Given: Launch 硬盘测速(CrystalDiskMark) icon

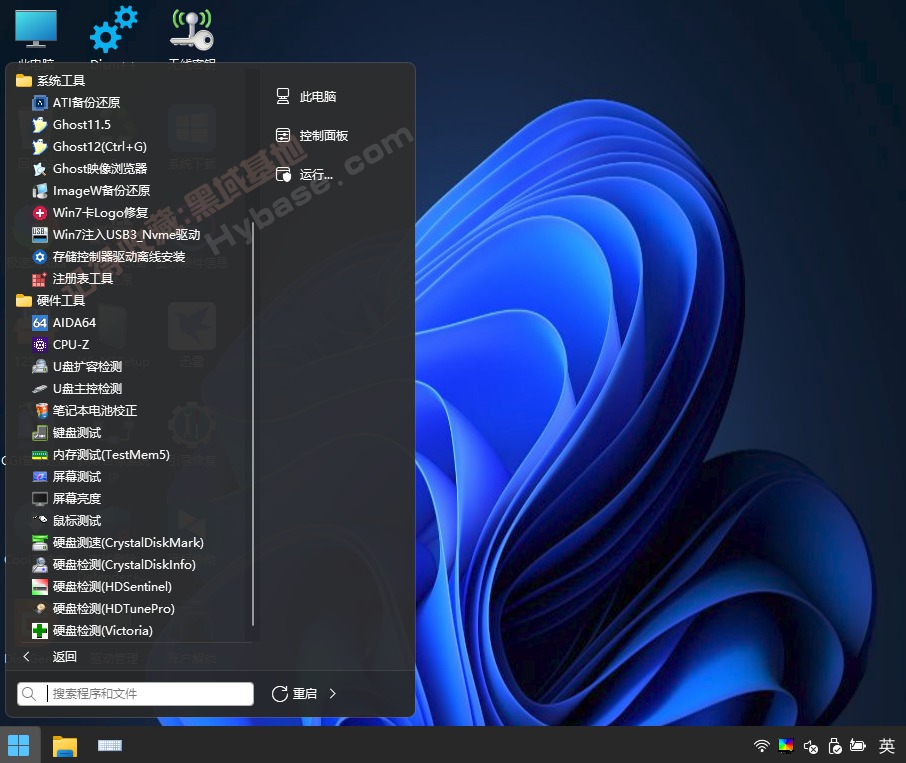Looking at the screenshot, I should (39, 543).
